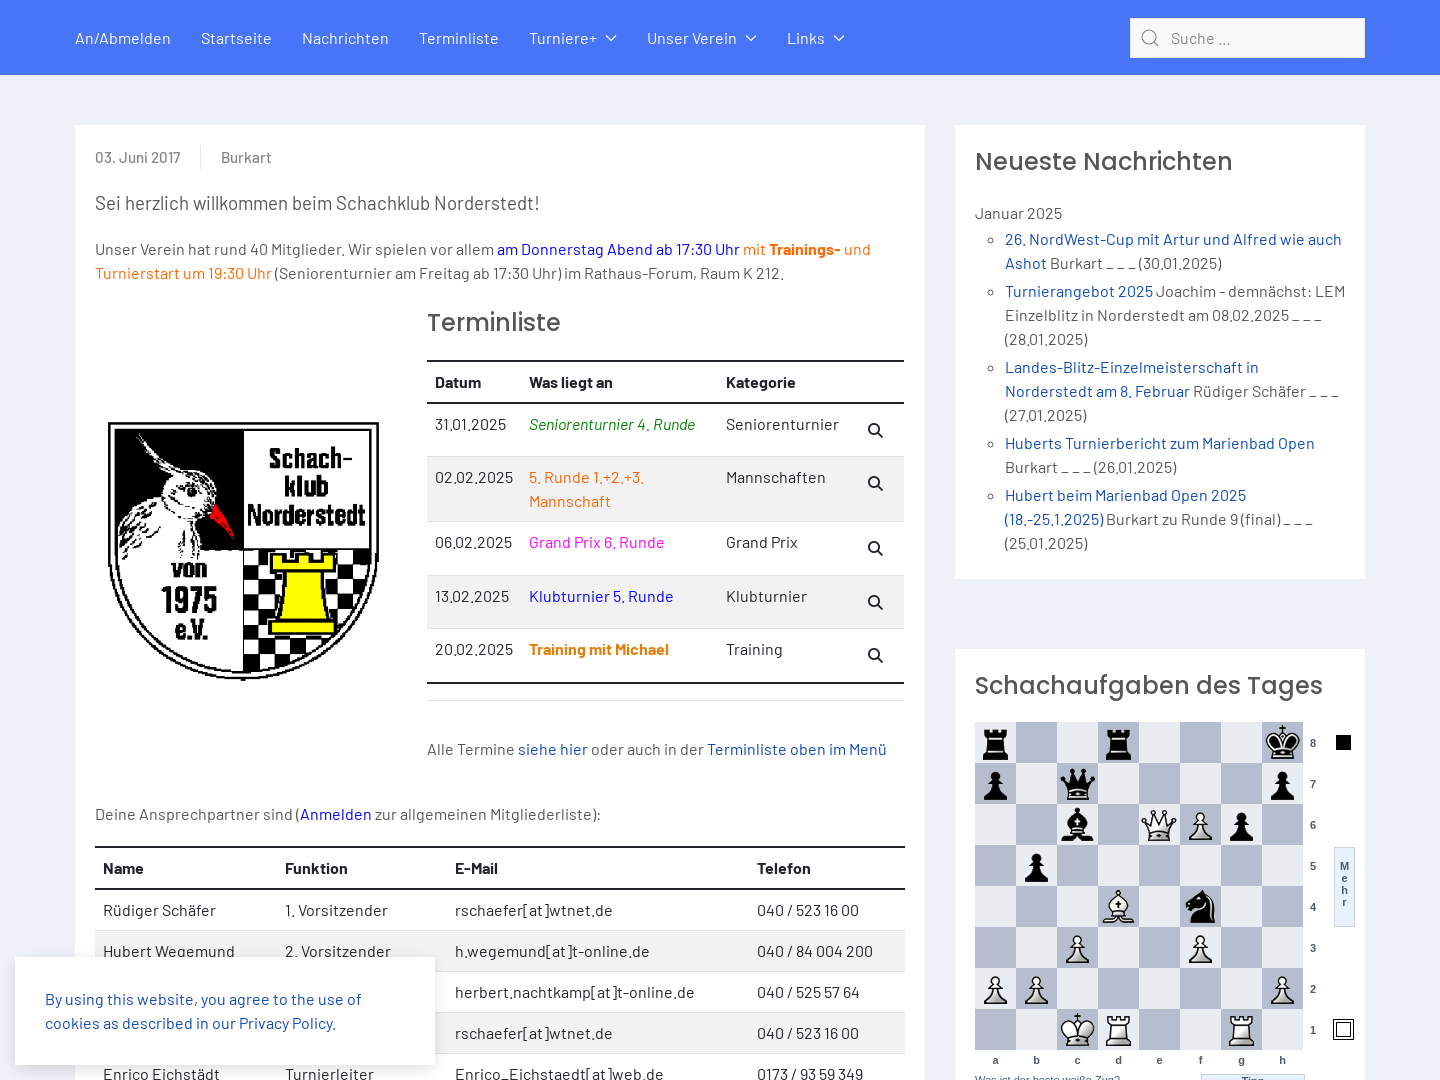Click the Schachklub Norderstedt club logo

pos(243,550)
